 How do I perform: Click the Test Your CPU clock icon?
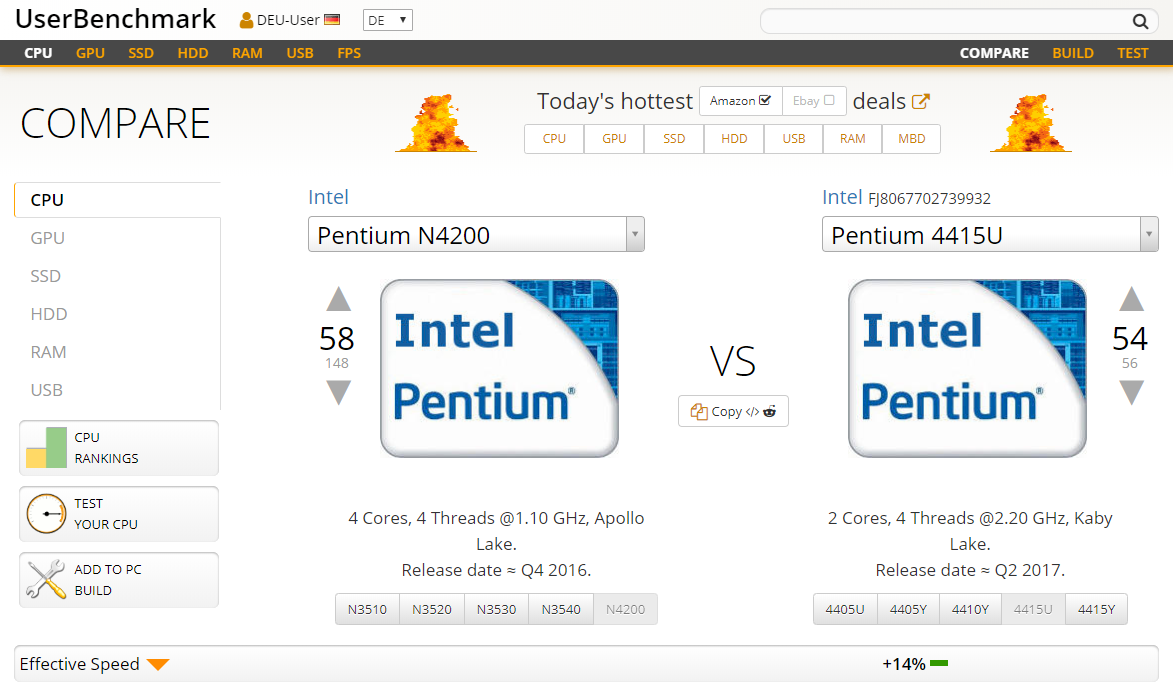[x=46, y=514]
